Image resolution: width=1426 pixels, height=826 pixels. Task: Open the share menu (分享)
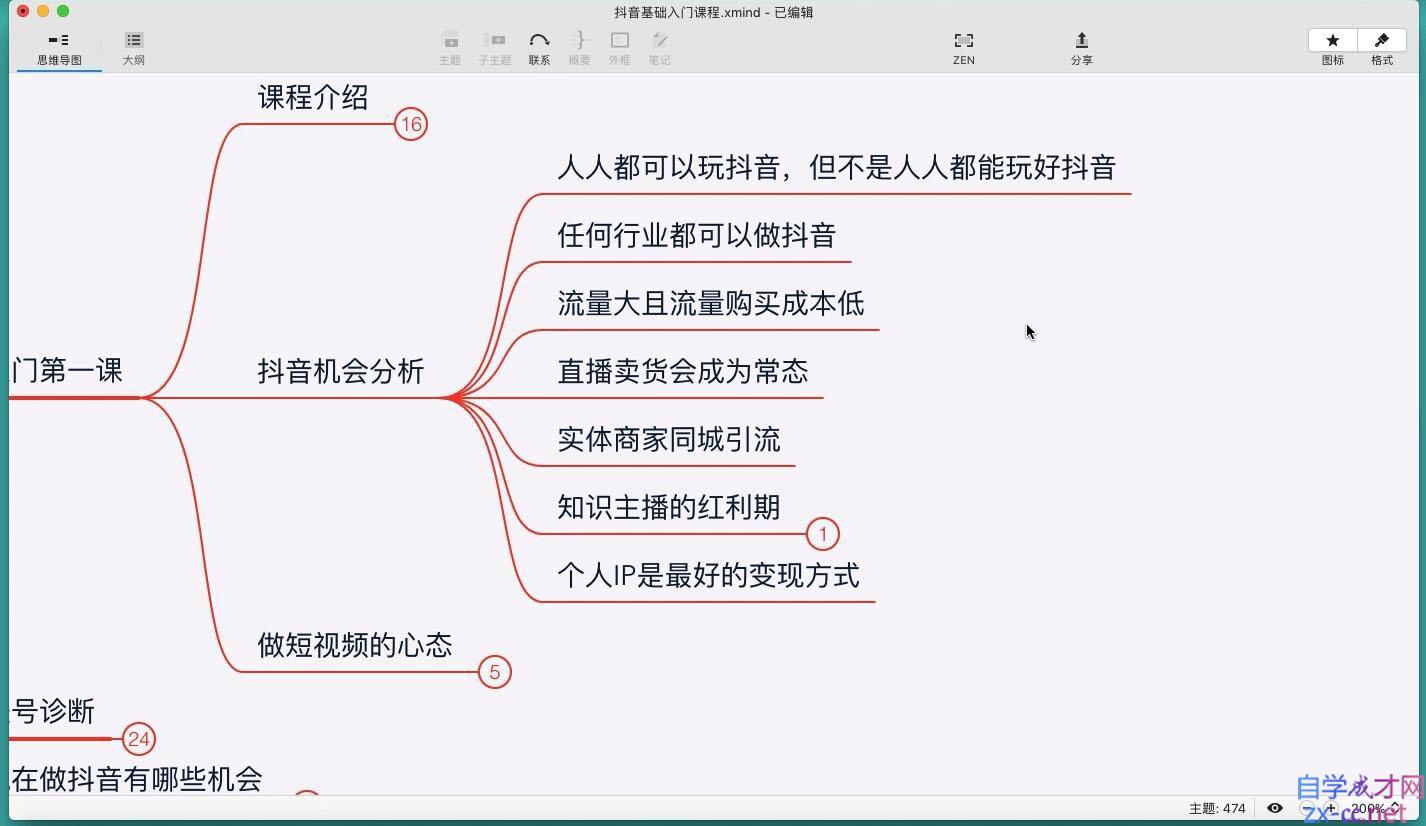click(x=1081, y=48)
